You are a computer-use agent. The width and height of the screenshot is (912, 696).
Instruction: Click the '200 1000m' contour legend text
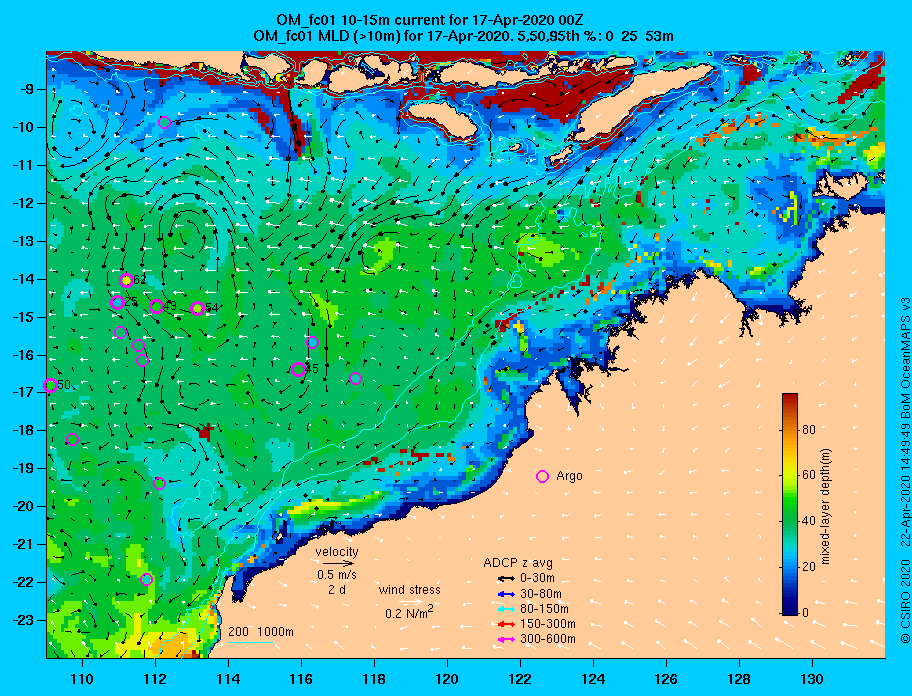click(x=261, y=632)
